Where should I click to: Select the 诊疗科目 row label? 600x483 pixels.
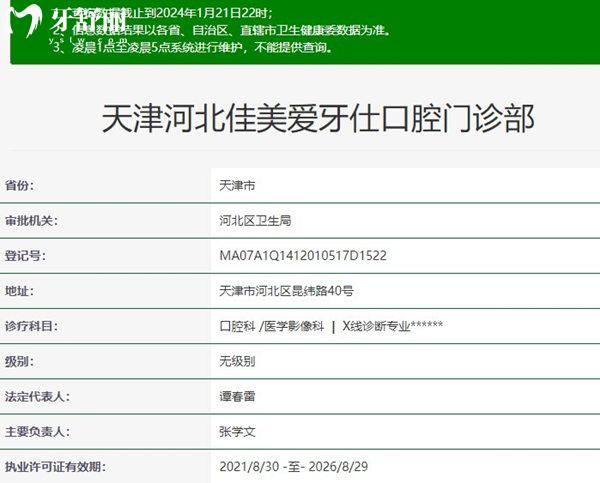[x=32, y=326]
